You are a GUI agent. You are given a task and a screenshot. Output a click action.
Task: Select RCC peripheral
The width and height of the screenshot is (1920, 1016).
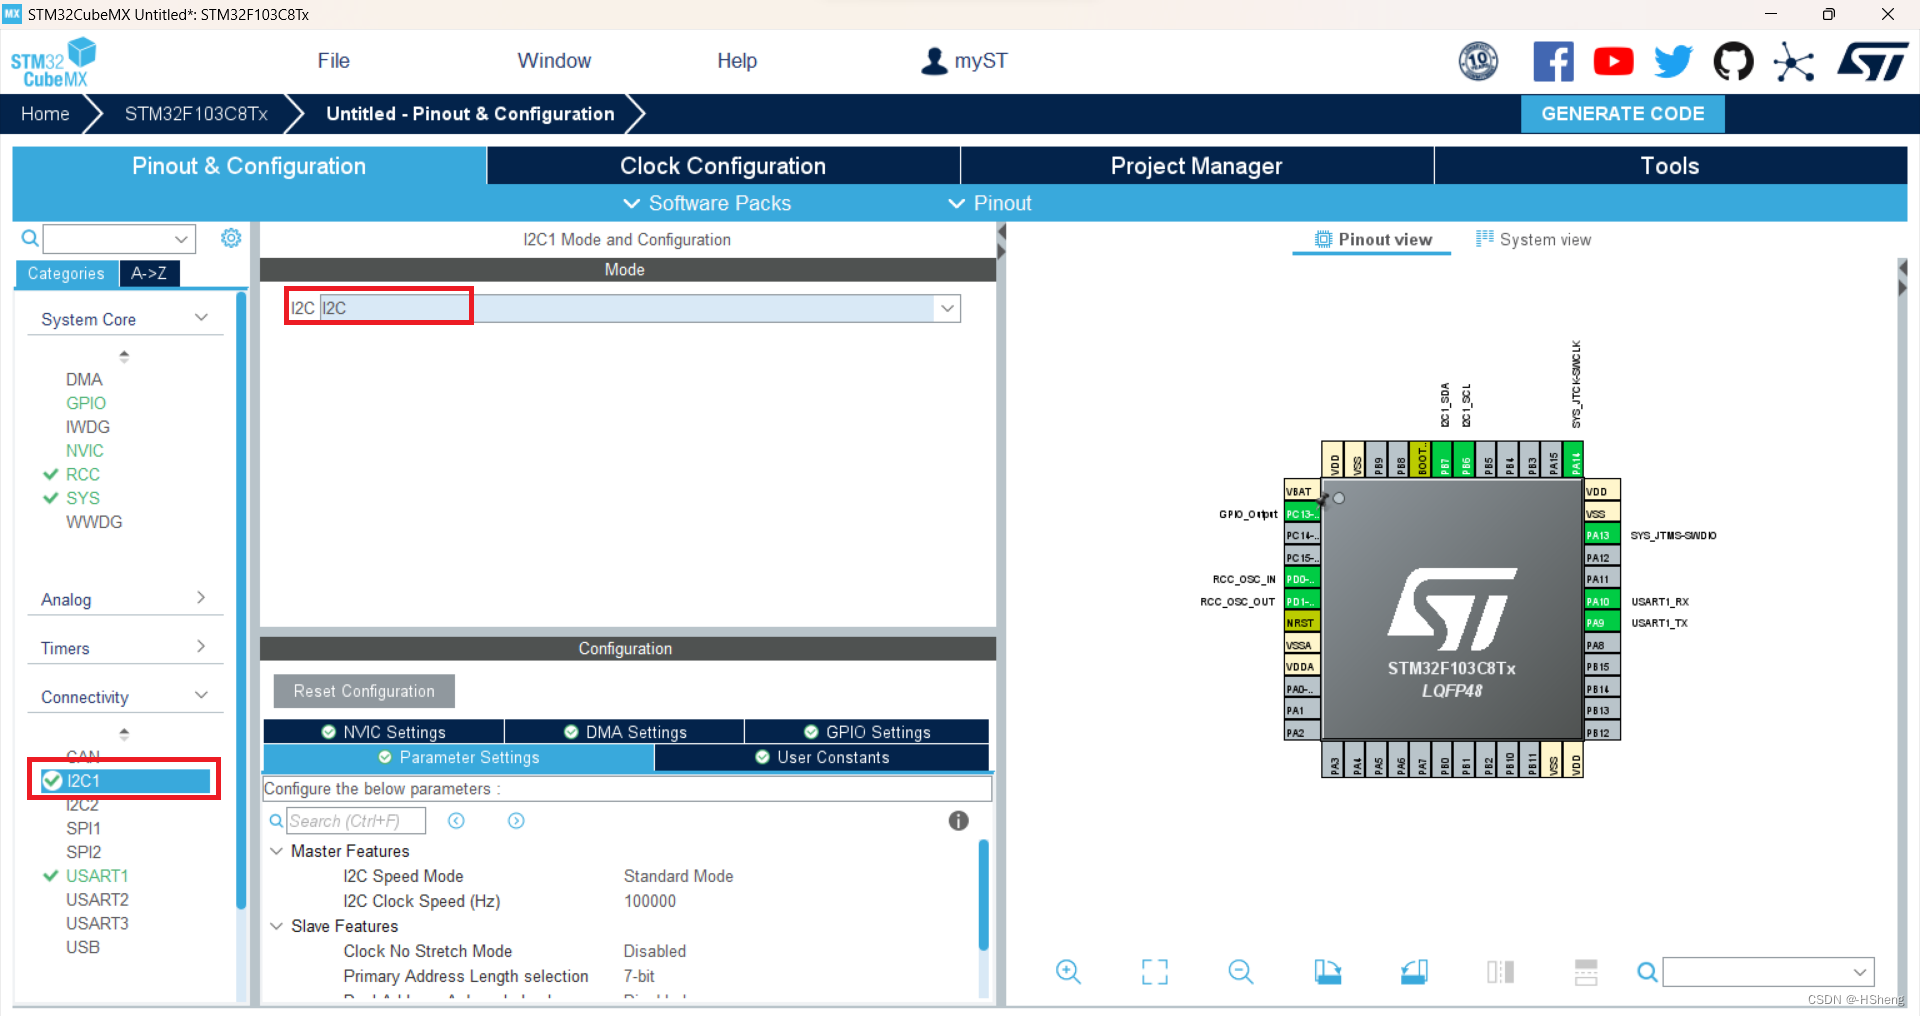83,474
